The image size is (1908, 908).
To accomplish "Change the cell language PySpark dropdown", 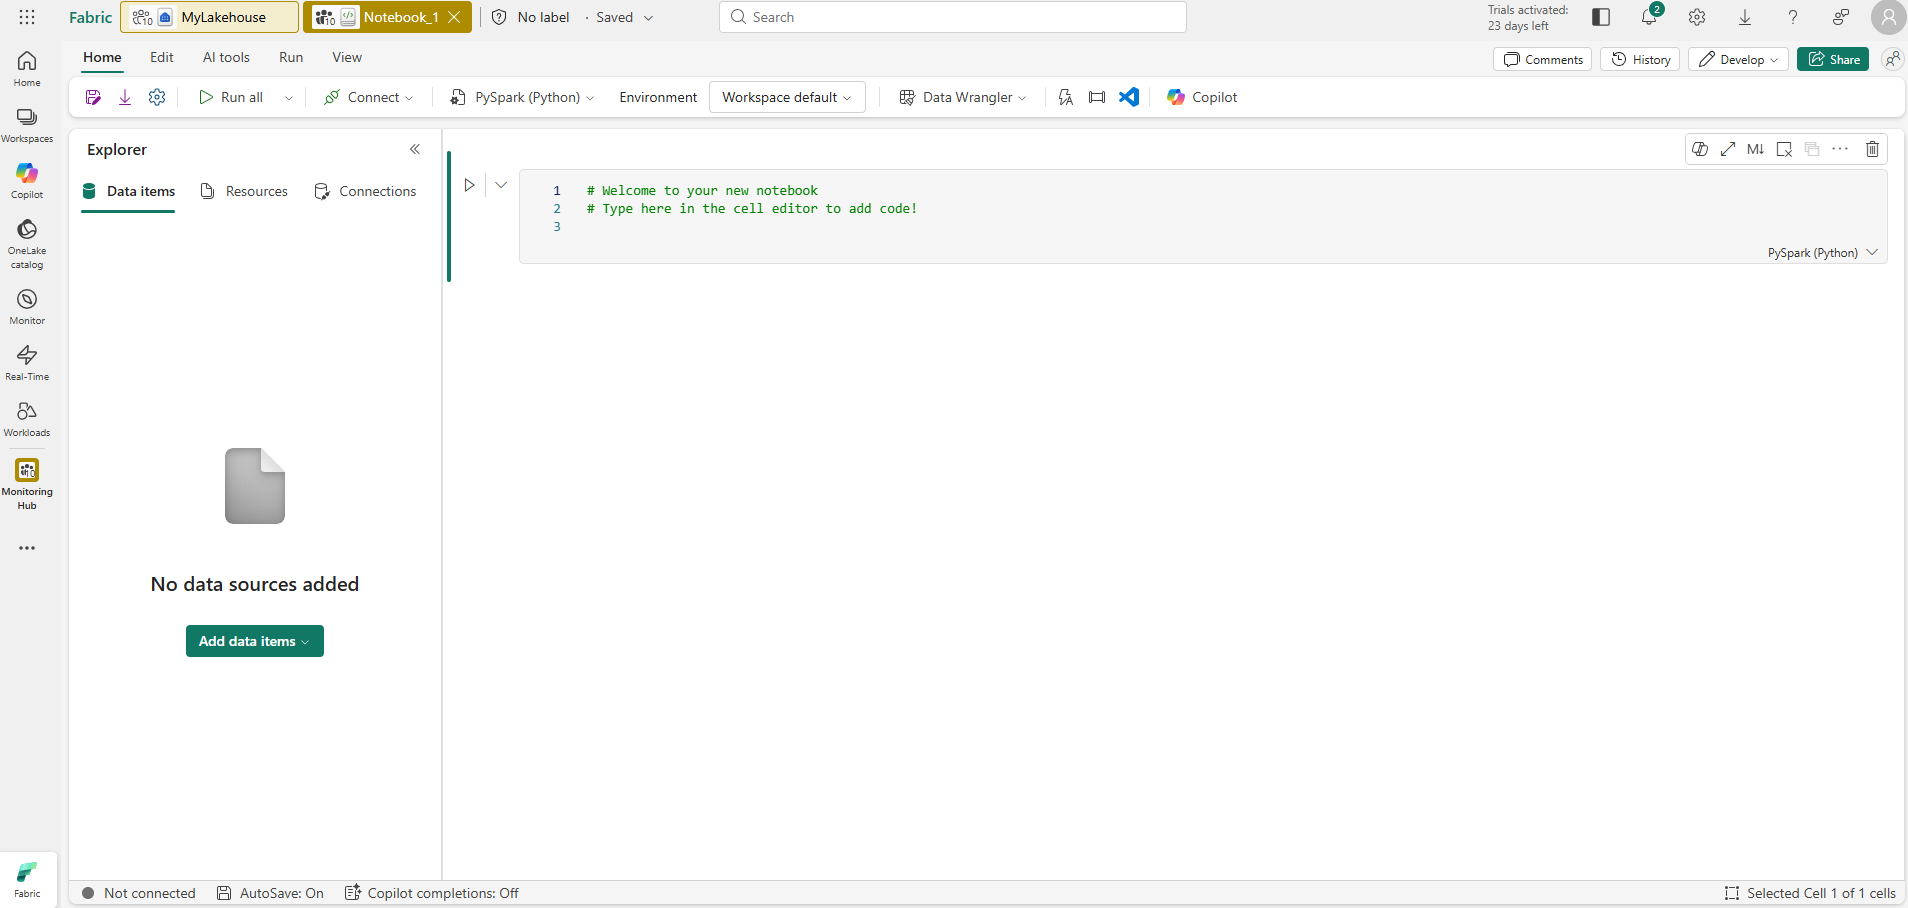I will [x=1822, y=253].
